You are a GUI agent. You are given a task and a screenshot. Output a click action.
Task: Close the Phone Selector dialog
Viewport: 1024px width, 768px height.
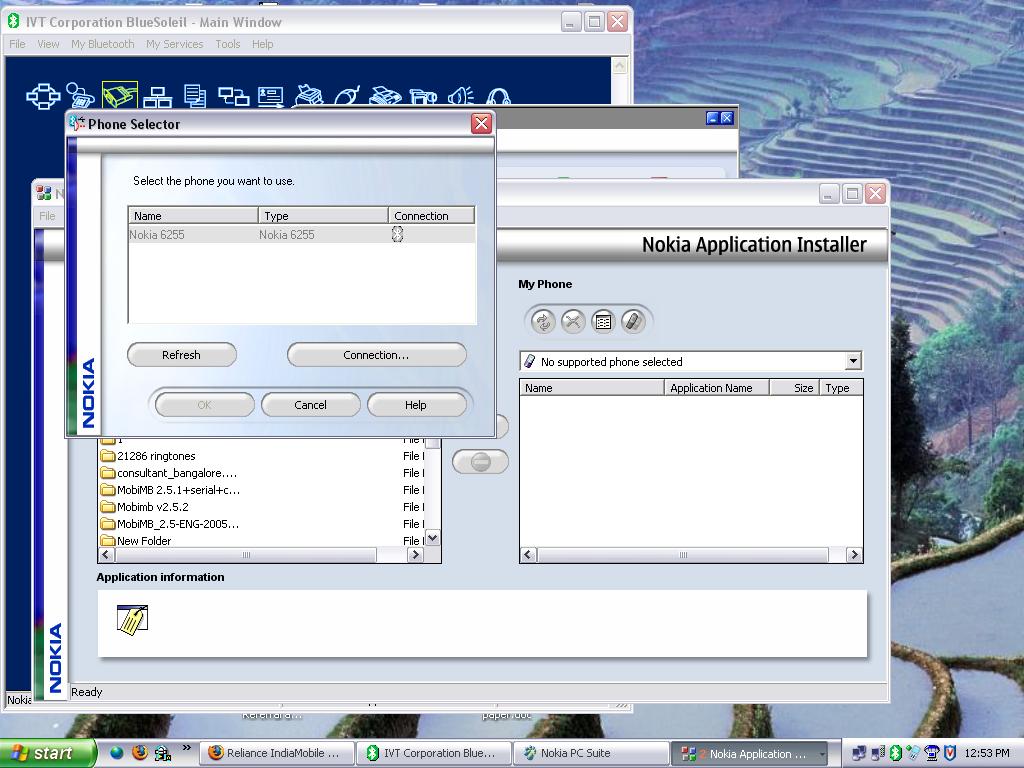[x=481, y=123]
